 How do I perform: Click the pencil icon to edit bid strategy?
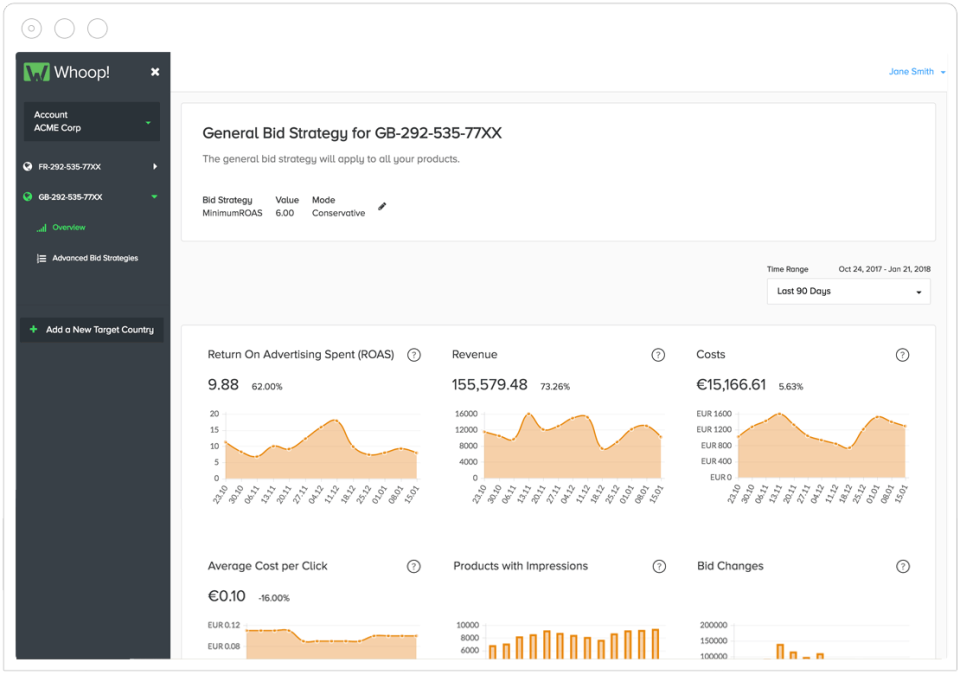[382, 207]
